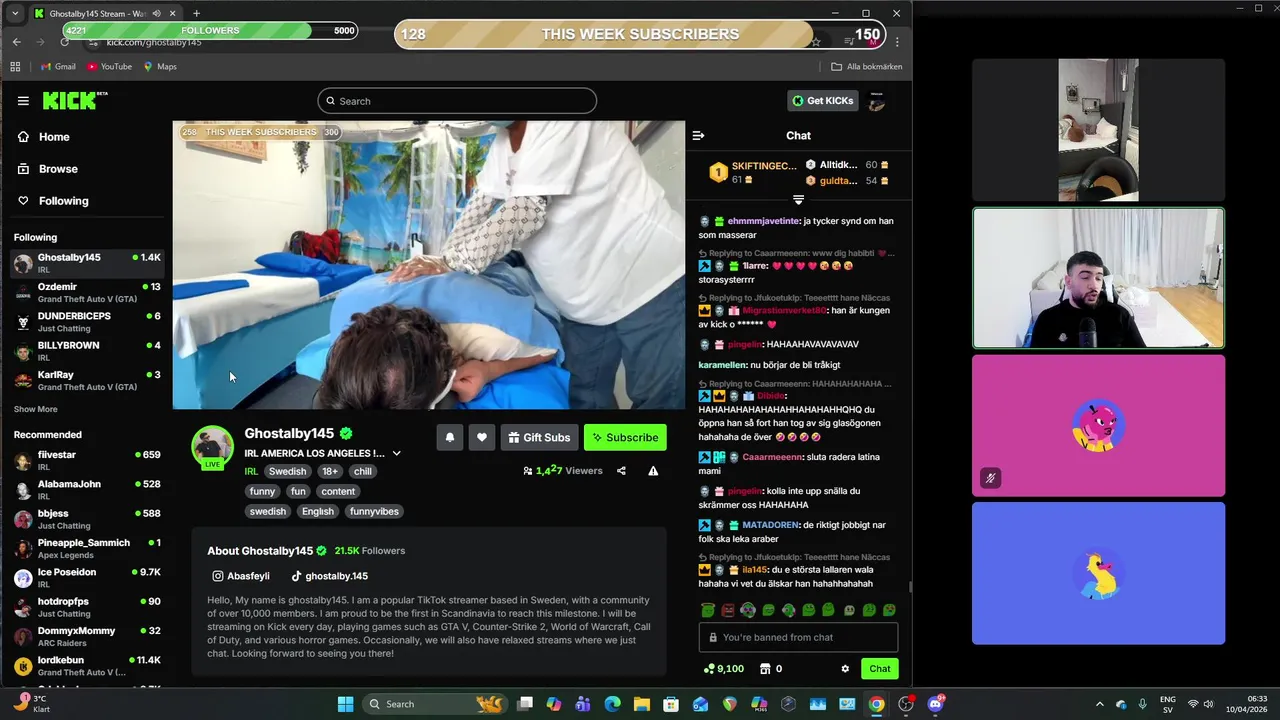The height and width of the screenshot is (720, 1280).
Task: Open Chrome apps grid icon
Action: (15, 67)
